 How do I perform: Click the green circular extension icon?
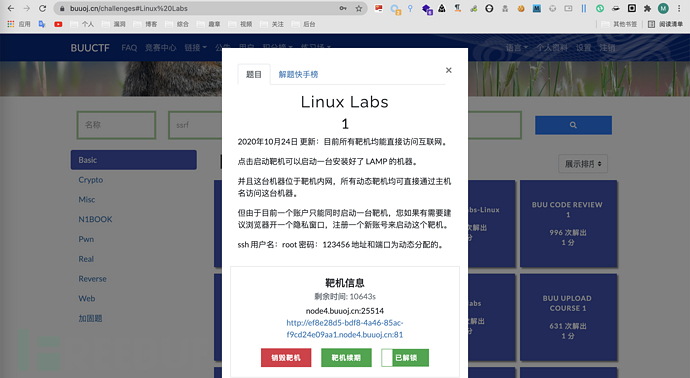(600, 8)
